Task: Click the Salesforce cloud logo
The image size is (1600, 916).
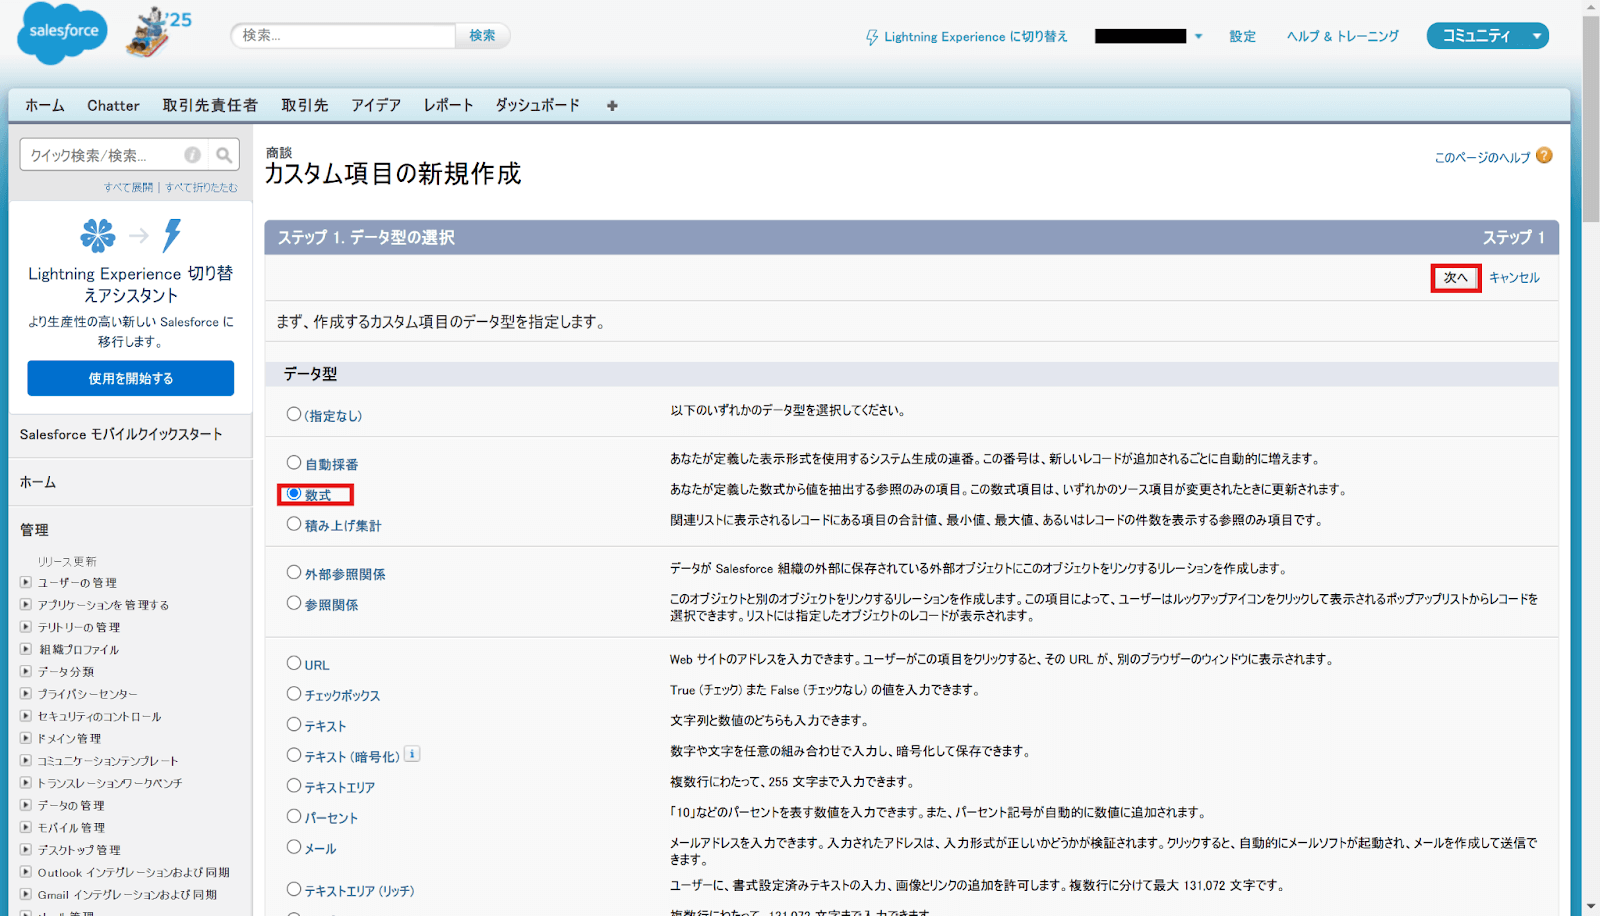Action: [60, 33]
